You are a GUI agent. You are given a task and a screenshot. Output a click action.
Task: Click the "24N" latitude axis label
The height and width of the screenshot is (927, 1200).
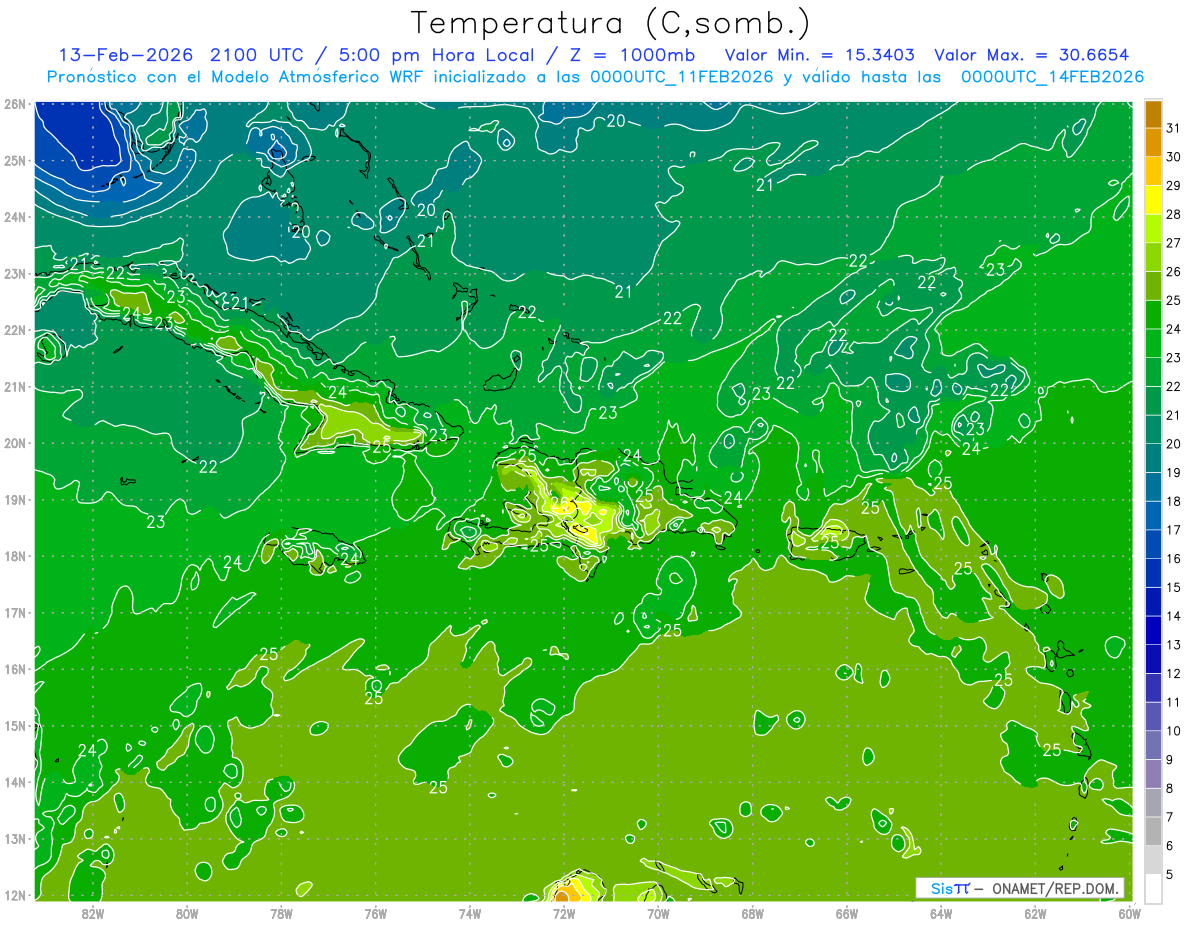(x=14, y=217)
